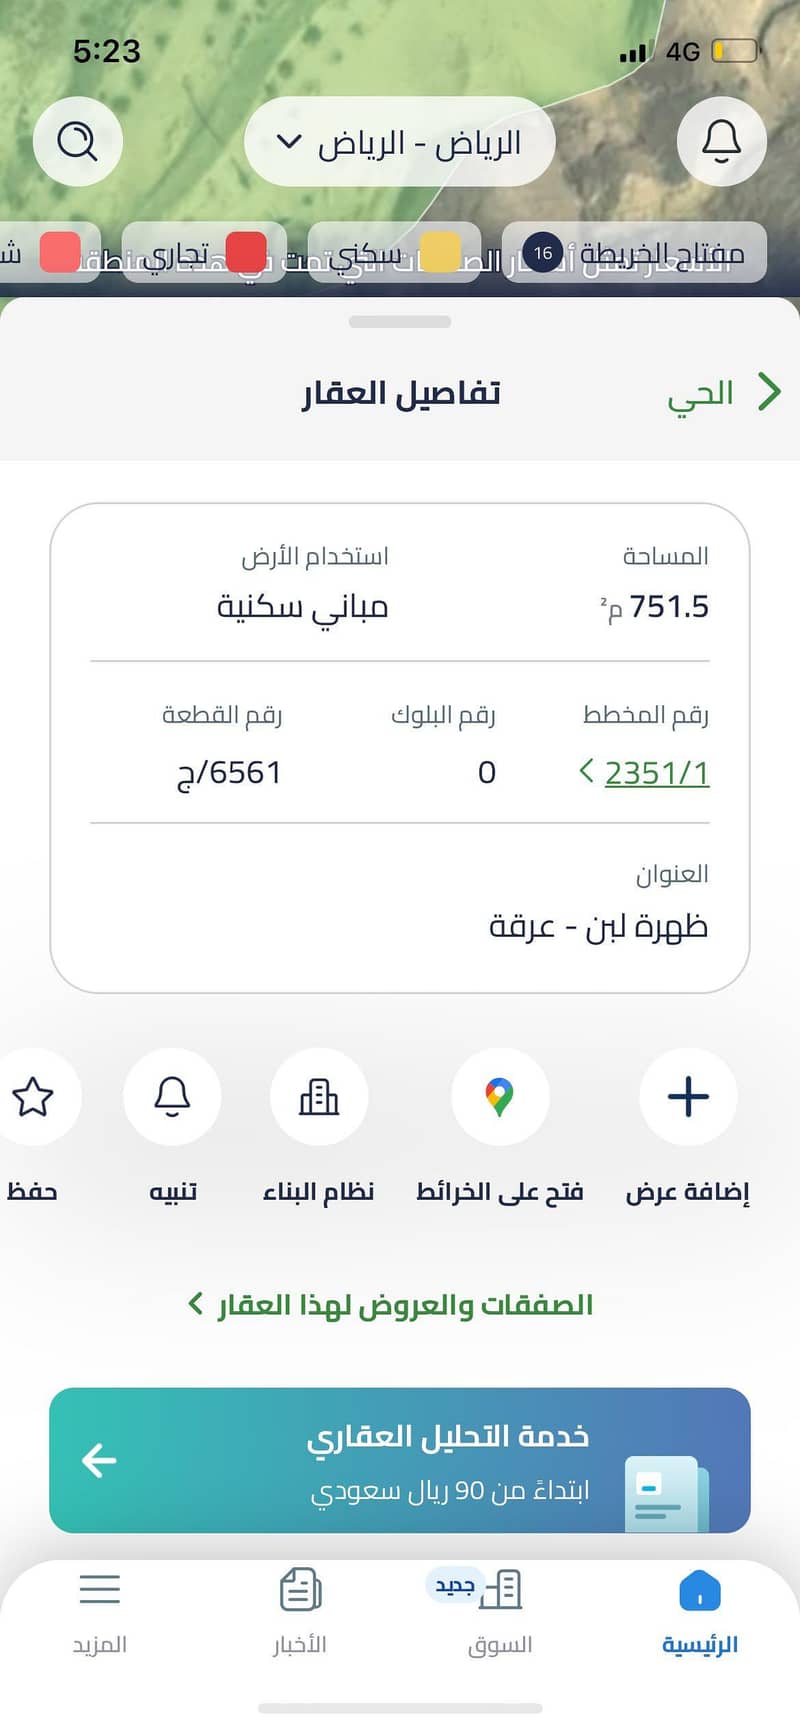Open the News (الأخبار) tab
Viewport: 800px width, 1730px height.
300,1612
